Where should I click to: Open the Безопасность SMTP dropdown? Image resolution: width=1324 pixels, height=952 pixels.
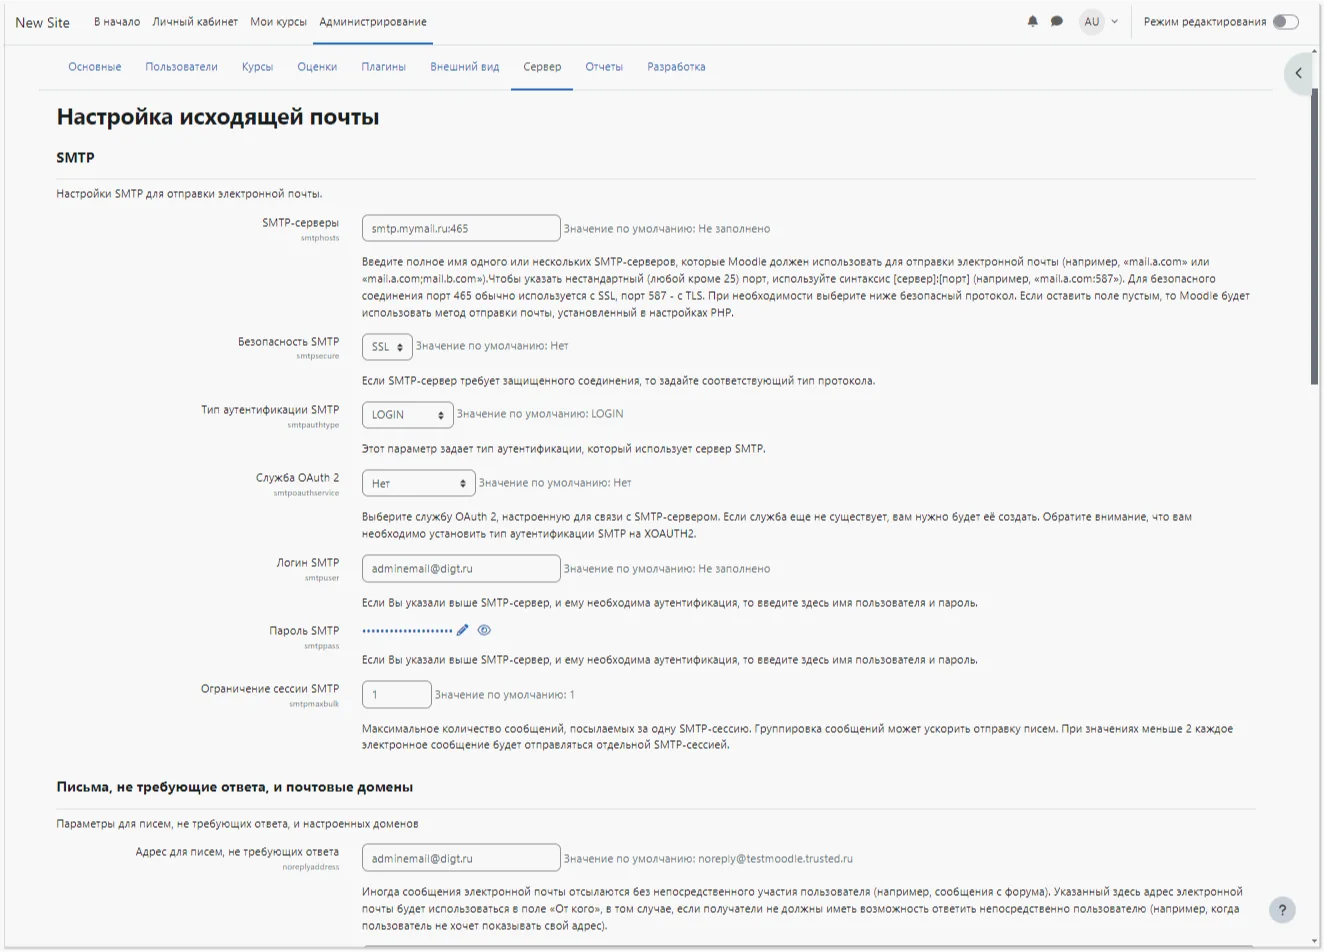pyautogui.click(x=387, y=347)
